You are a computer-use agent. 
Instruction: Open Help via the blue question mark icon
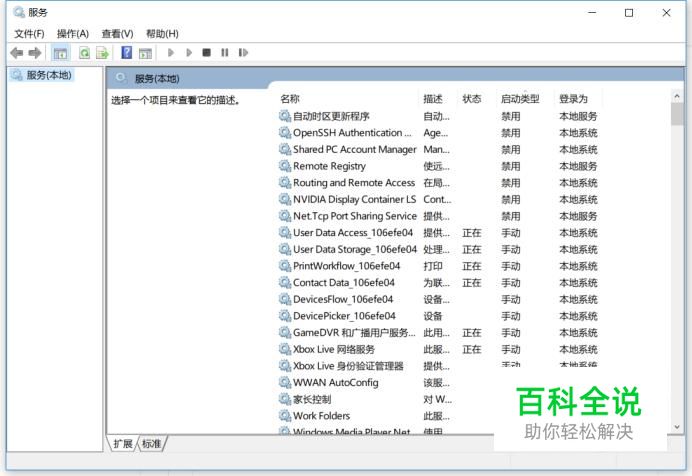[127, 52]
